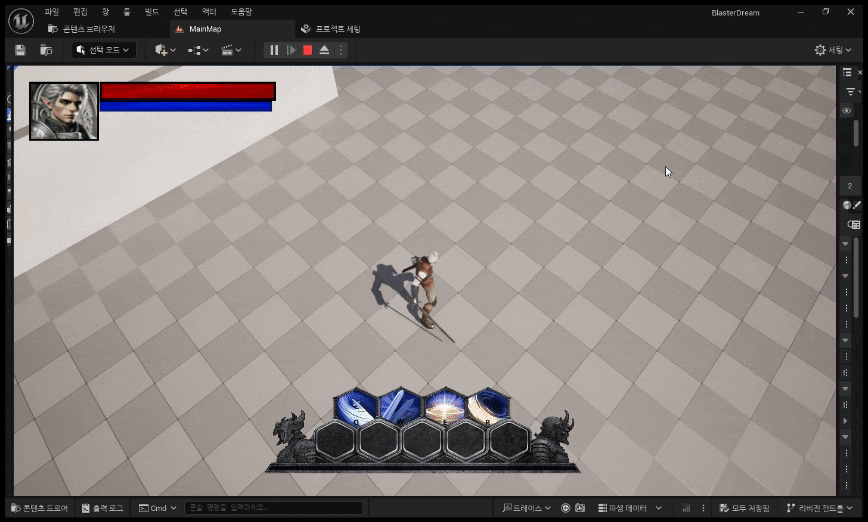The image size is (868, 522).
Task: Advance one frame with the frame-skip button
Action: click(291, 50)
